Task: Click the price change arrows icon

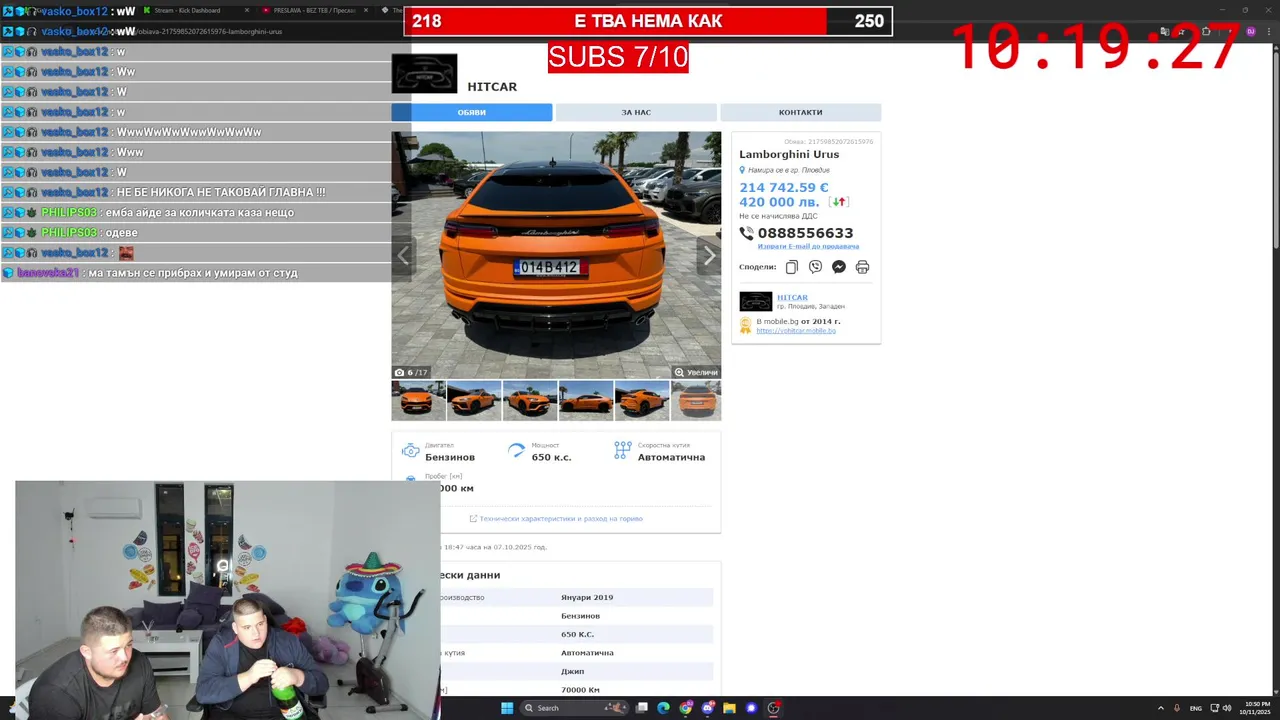Action: tap(838, 202)
